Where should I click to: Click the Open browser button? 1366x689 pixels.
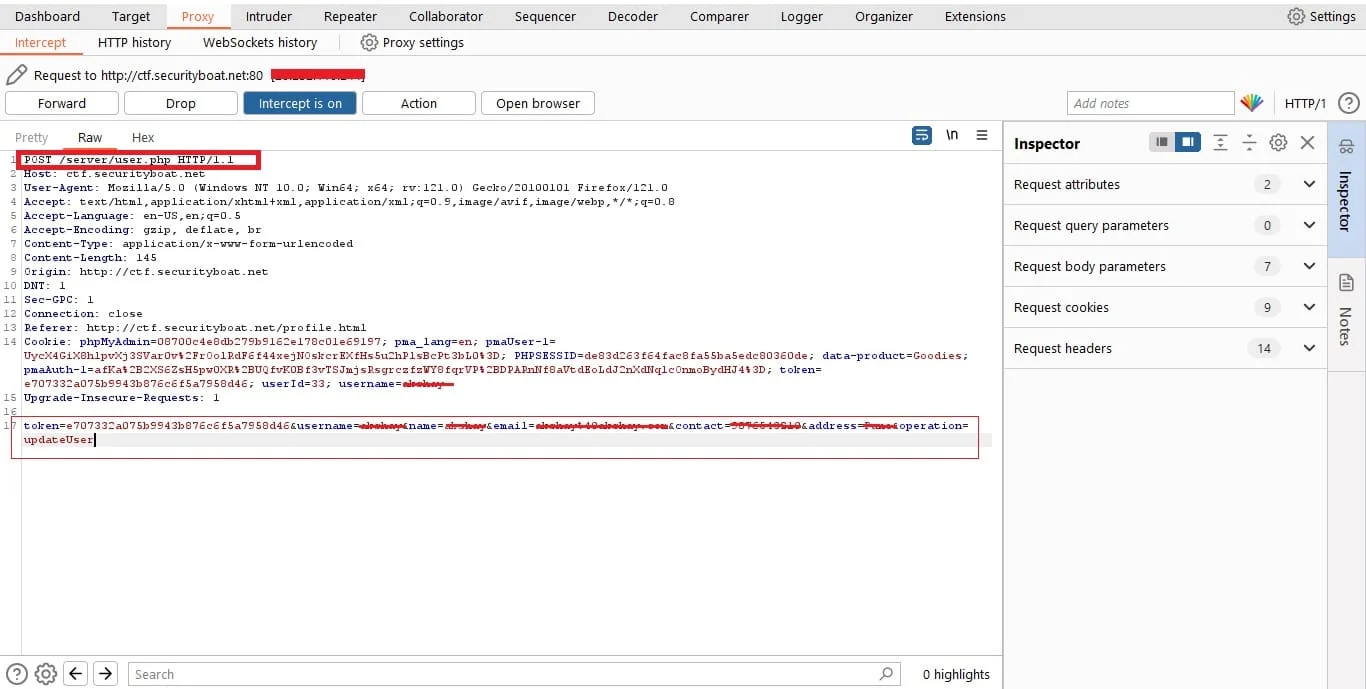coord(538,103)
